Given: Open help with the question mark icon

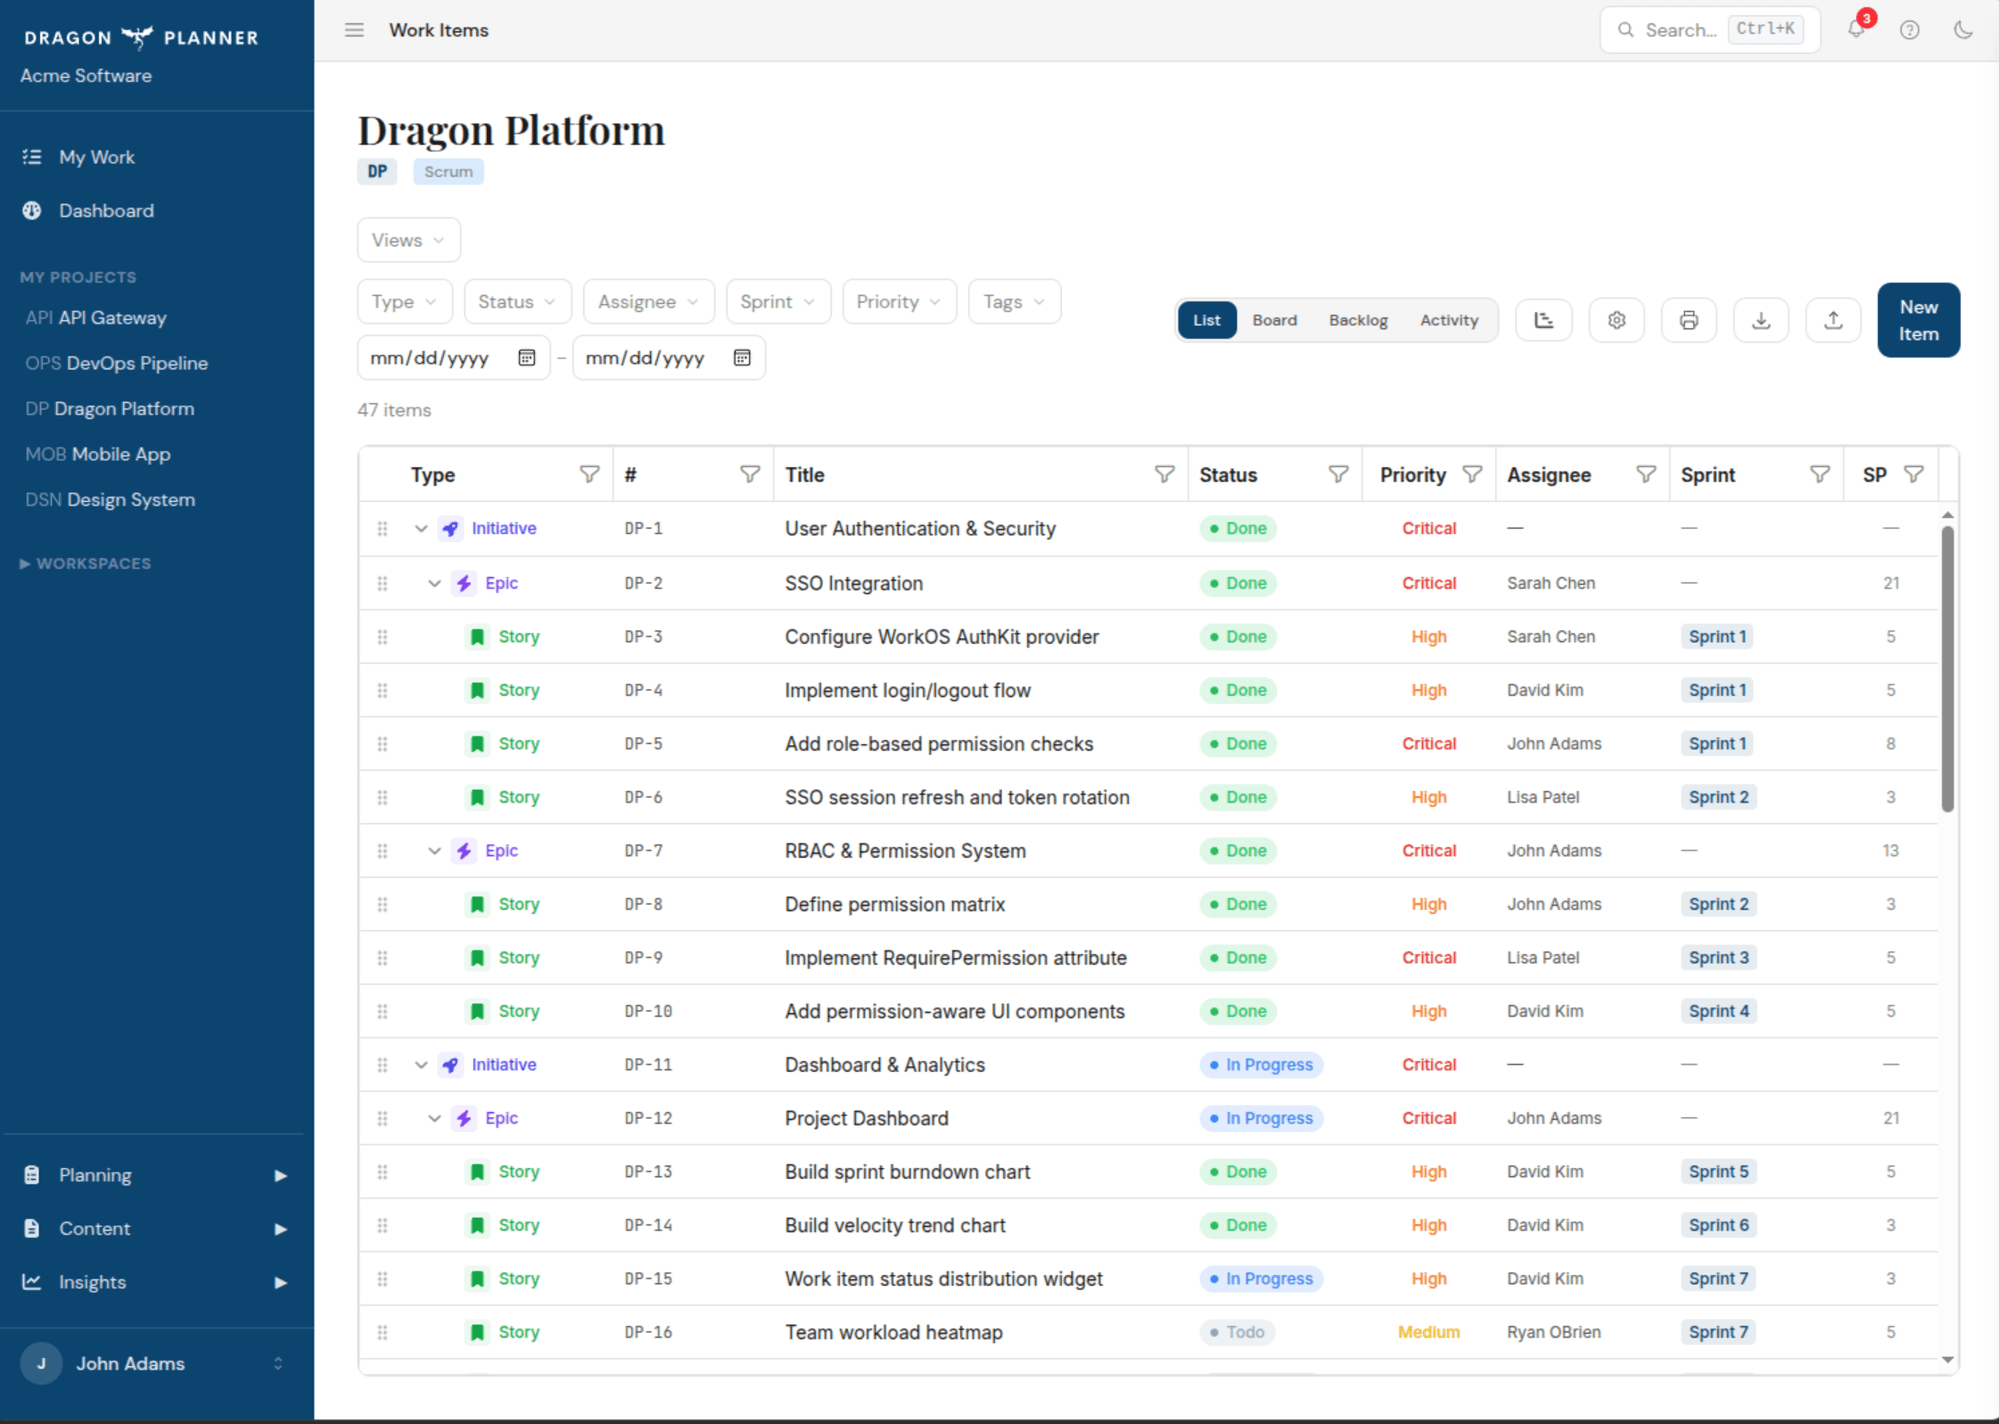Looking at the screenshot, I should (1909, 30).
